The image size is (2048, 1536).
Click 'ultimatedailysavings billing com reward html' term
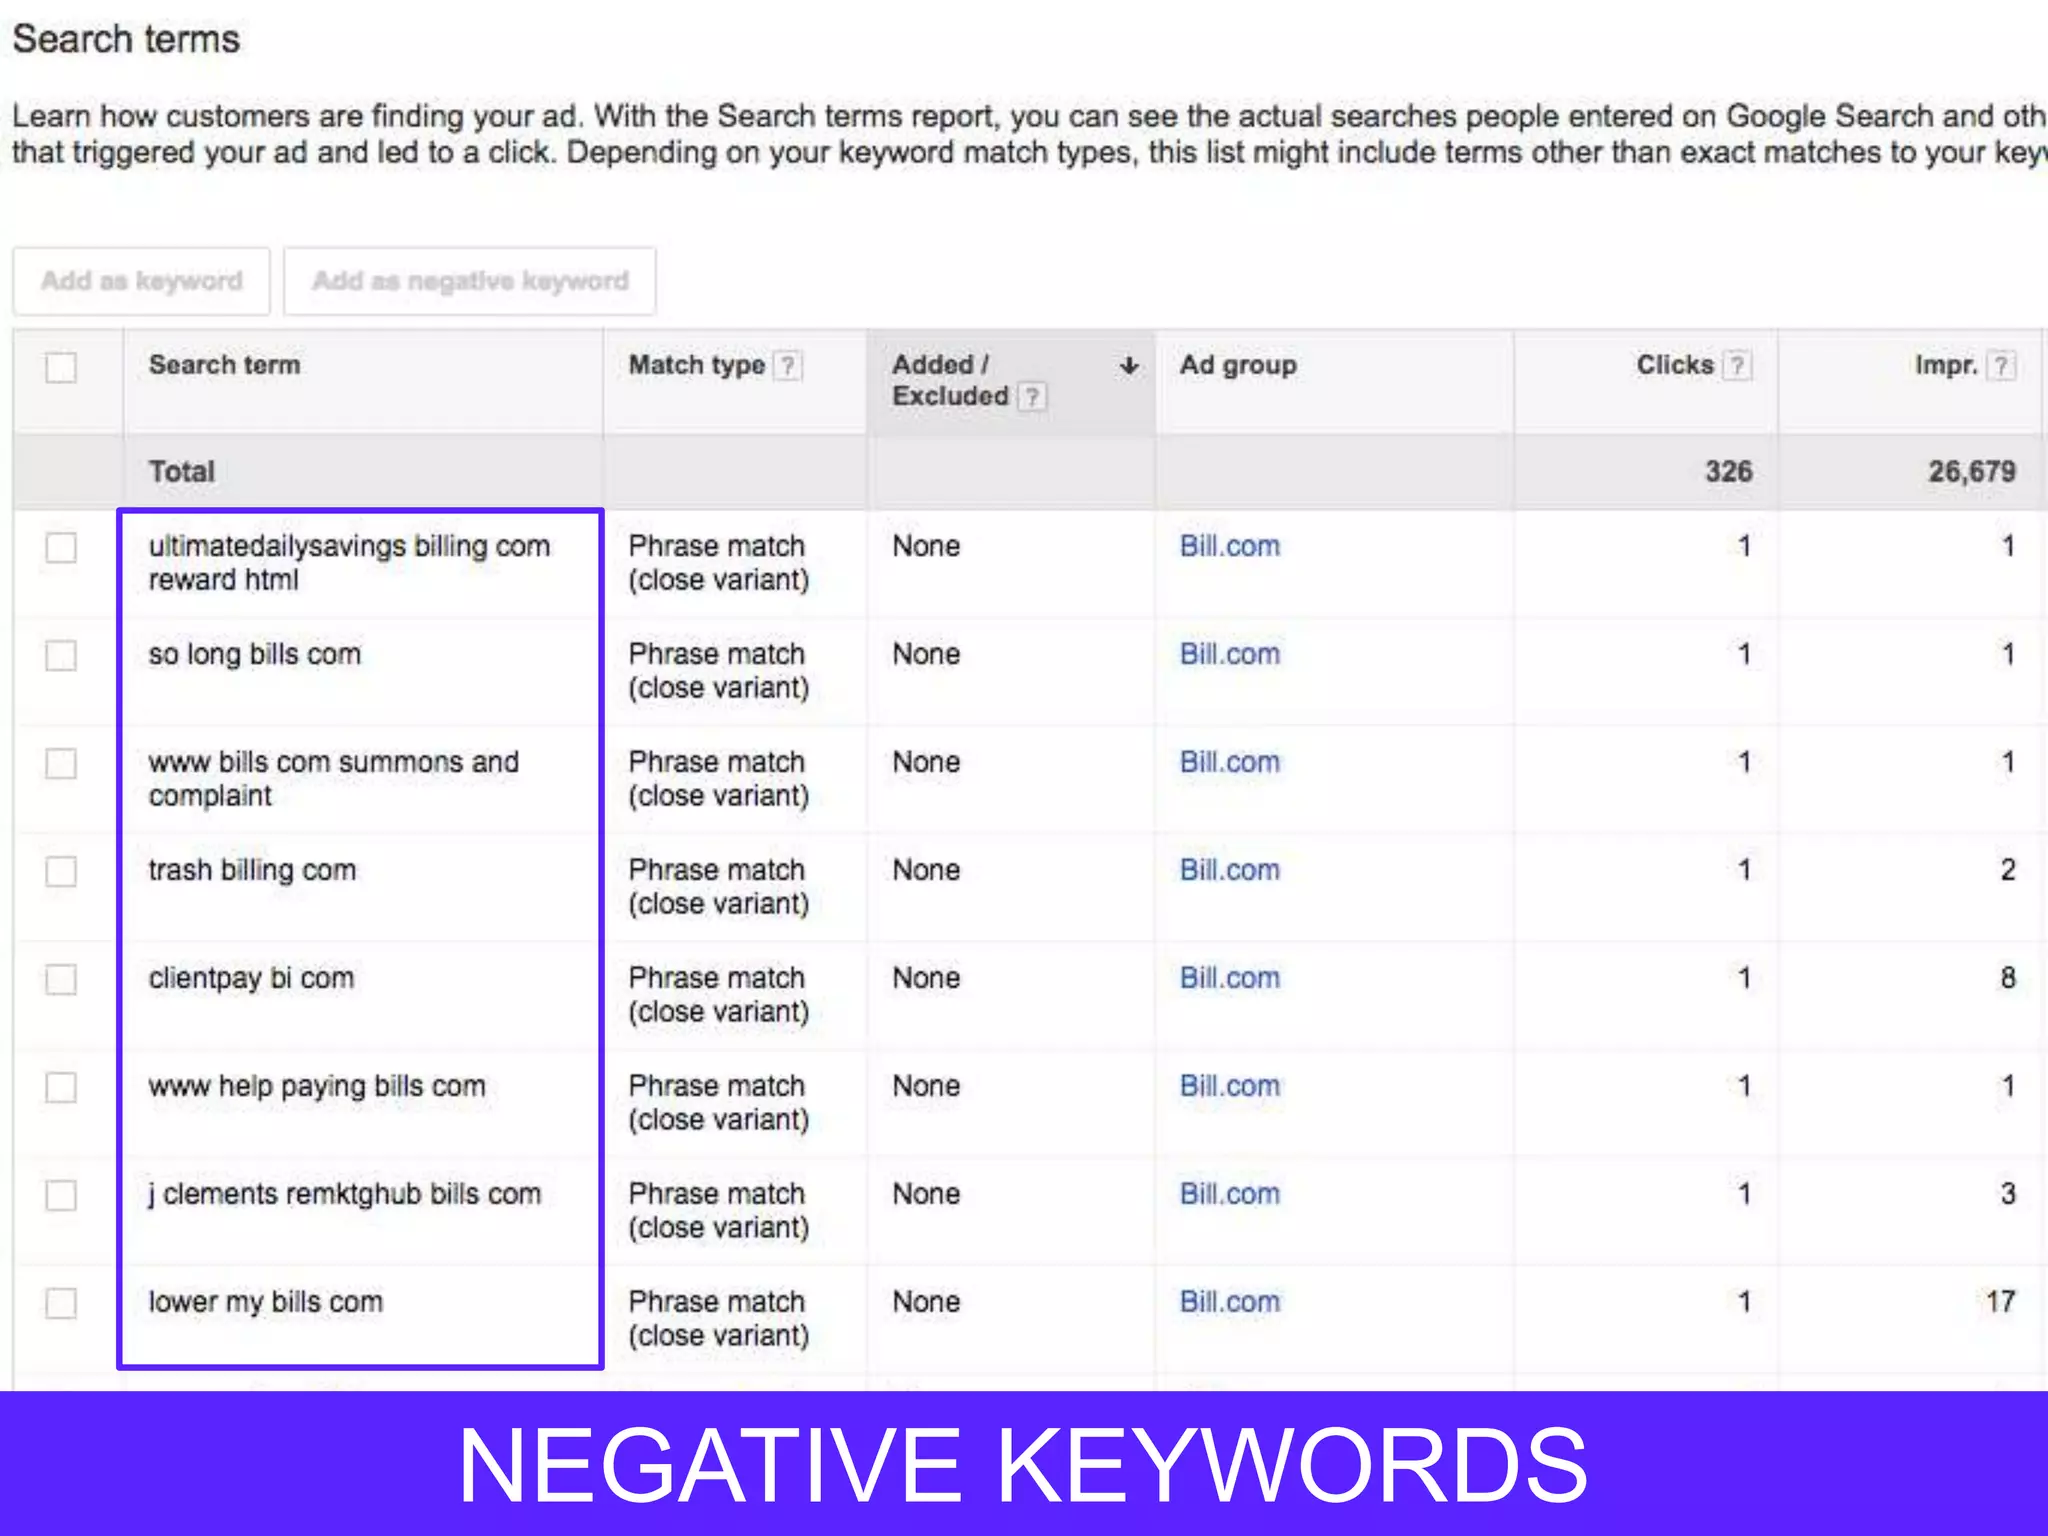coord(349,563)
